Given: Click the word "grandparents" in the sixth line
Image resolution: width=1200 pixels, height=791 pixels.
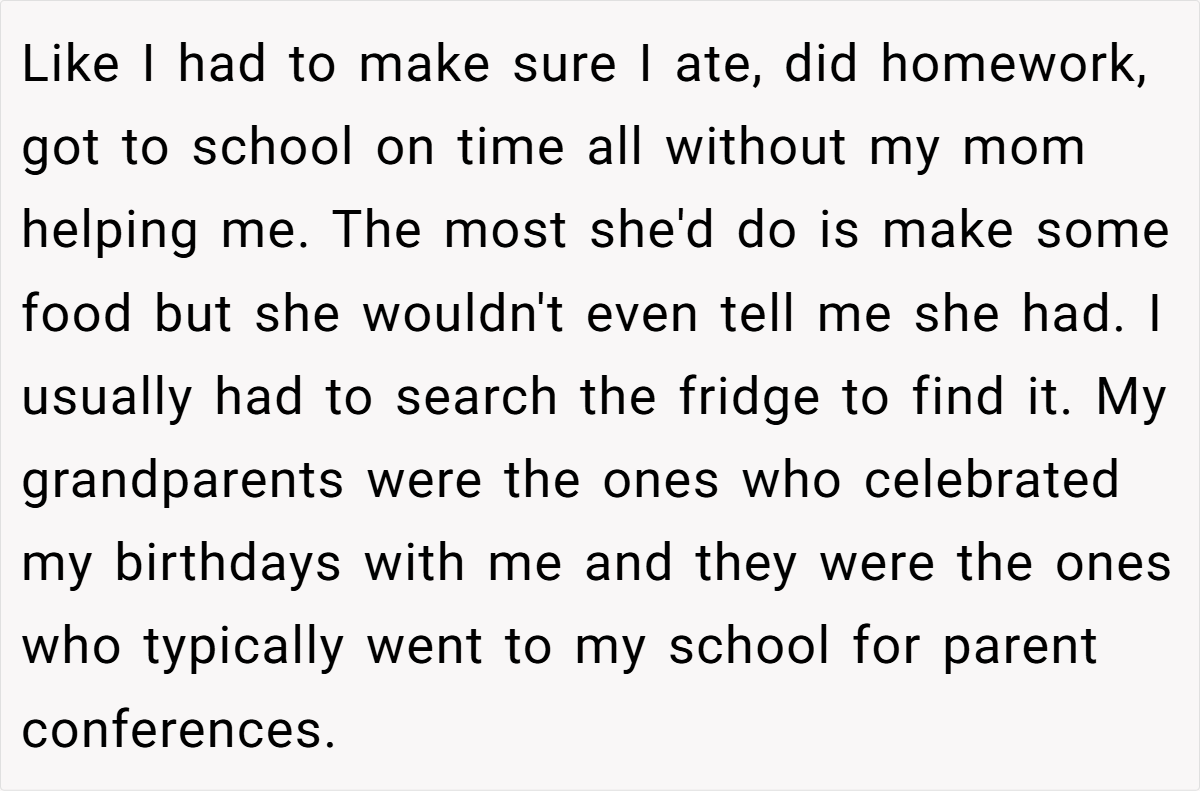Looking at the screenshot, I should pyautogui.click(x=182, y=481).
